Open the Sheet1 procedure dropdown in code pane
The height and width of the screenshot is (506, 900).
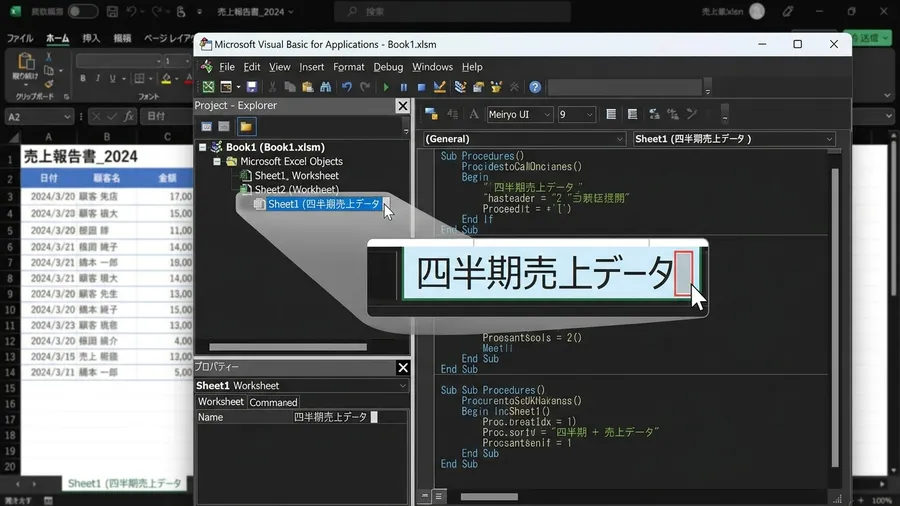tap(829, 139)
